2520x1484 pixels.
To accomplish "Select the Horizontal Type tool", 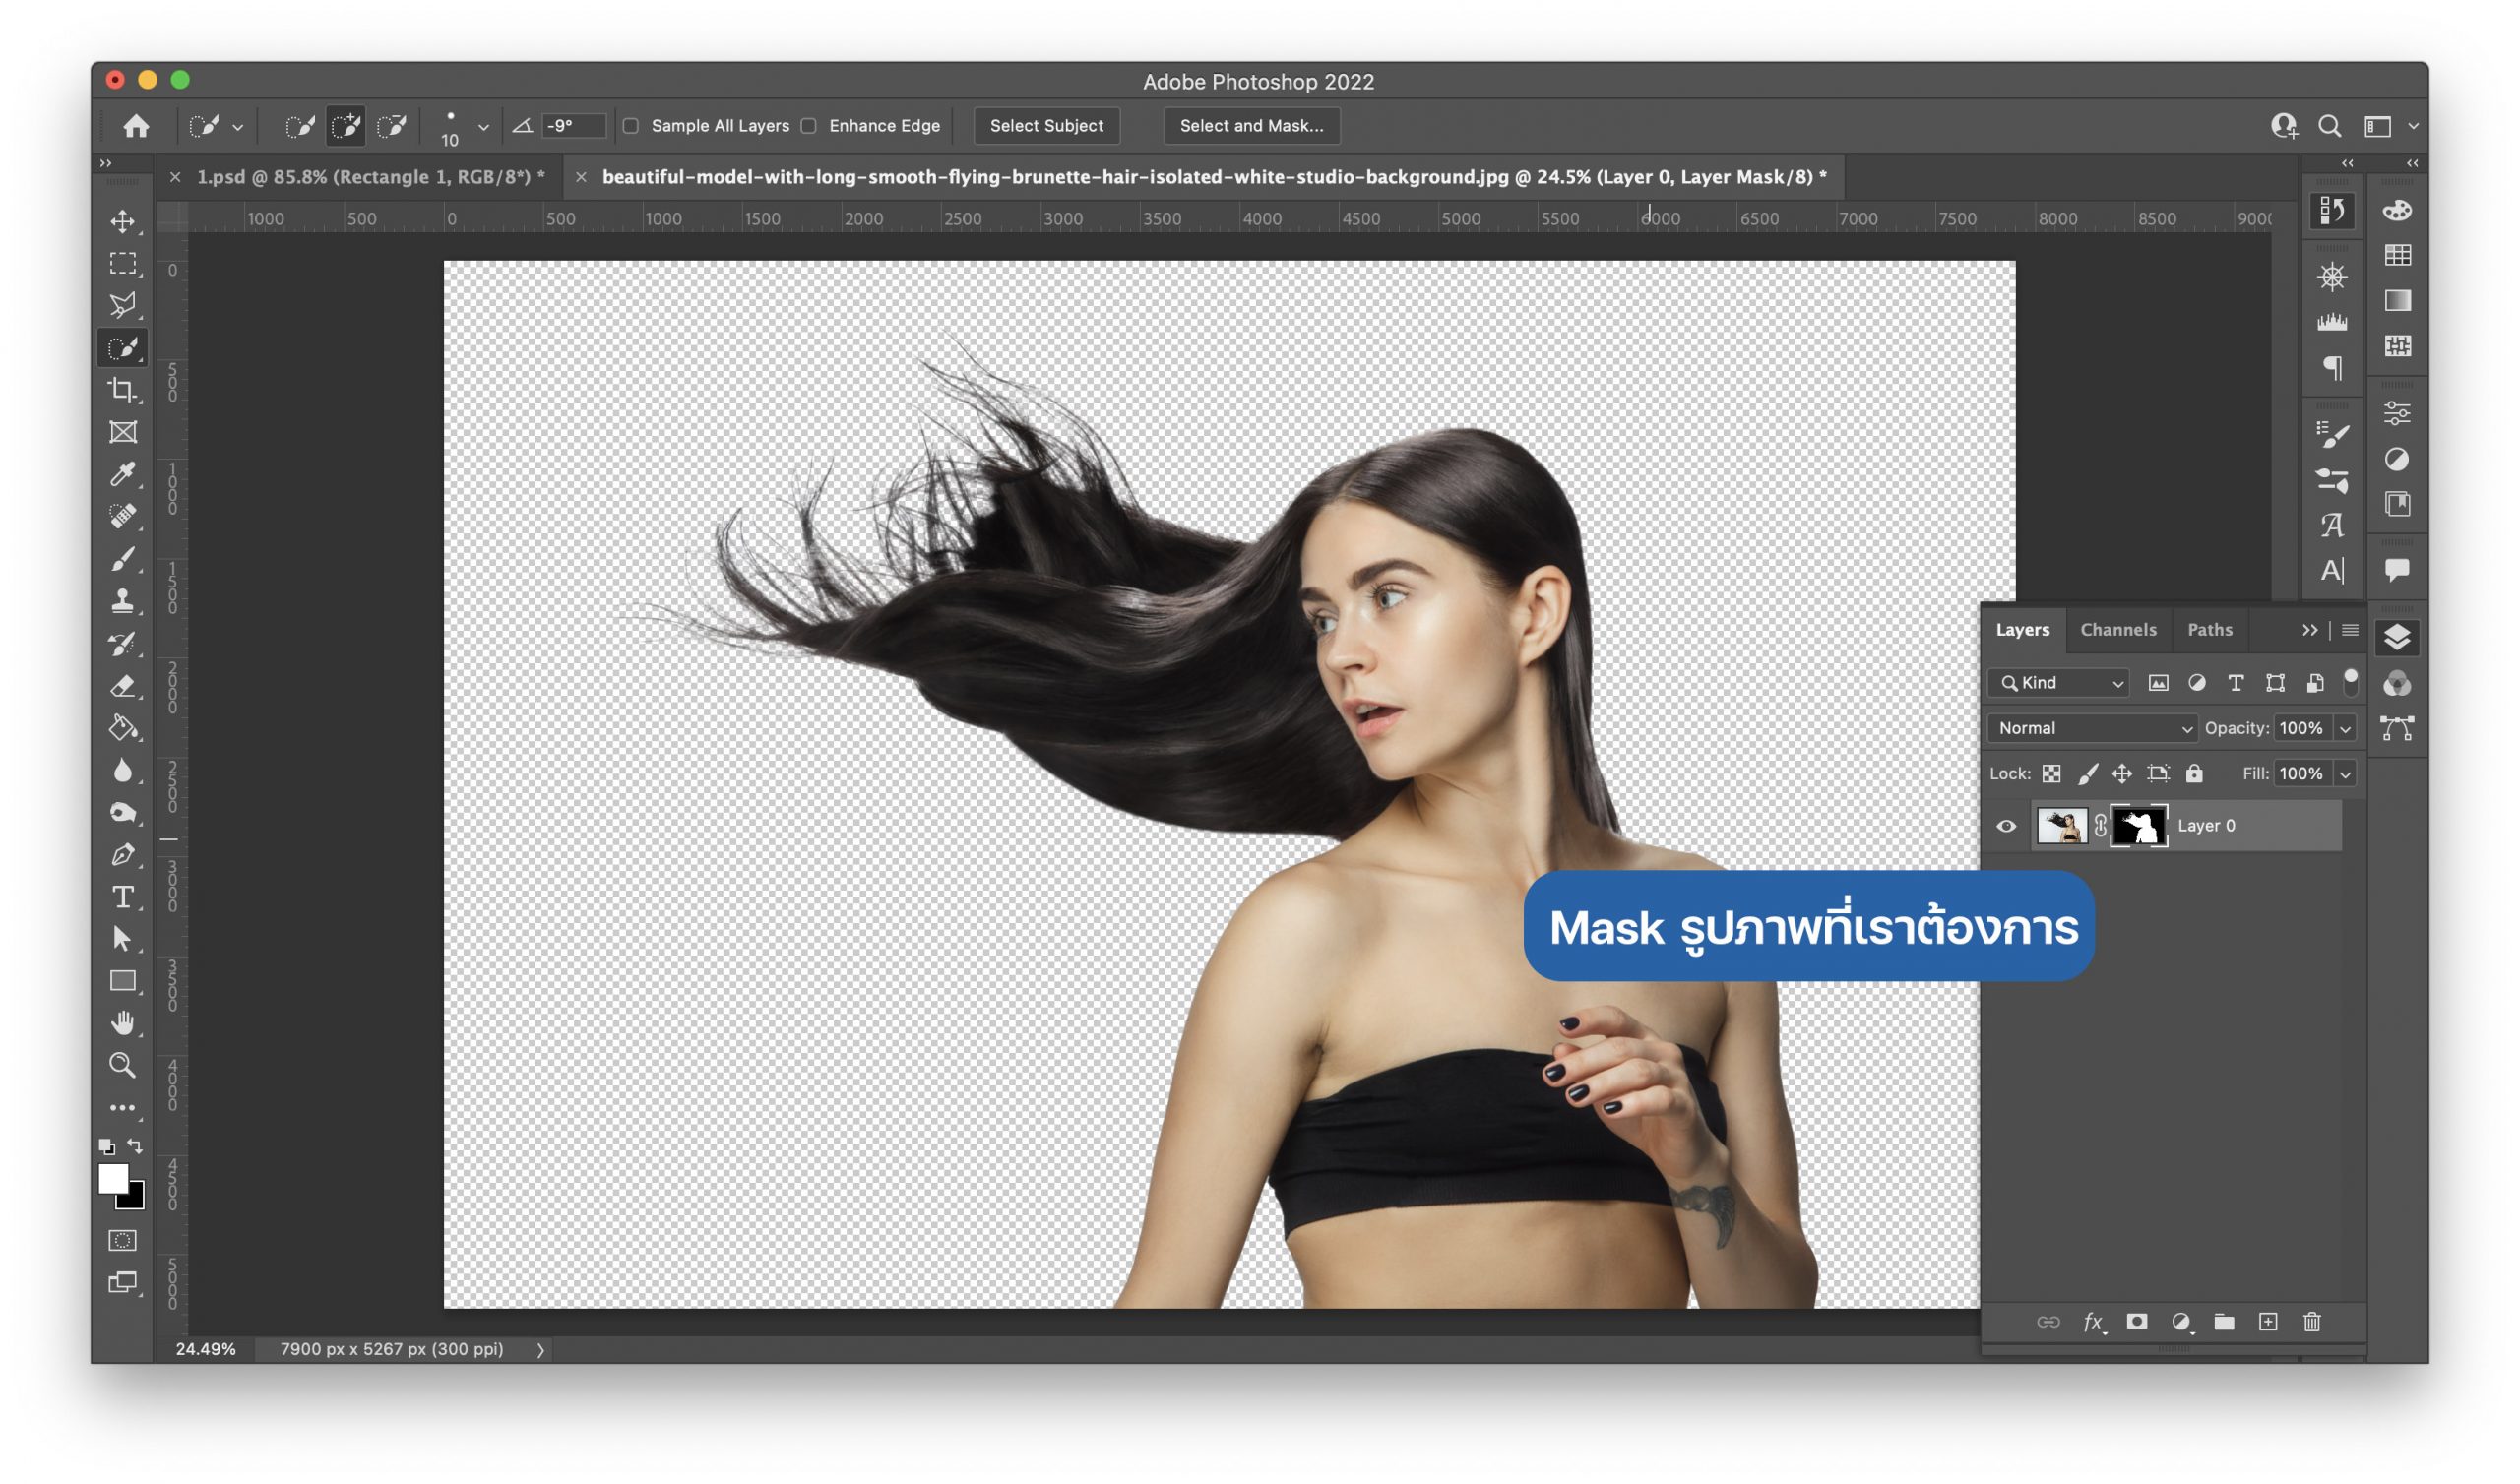I will coord(122,897).
